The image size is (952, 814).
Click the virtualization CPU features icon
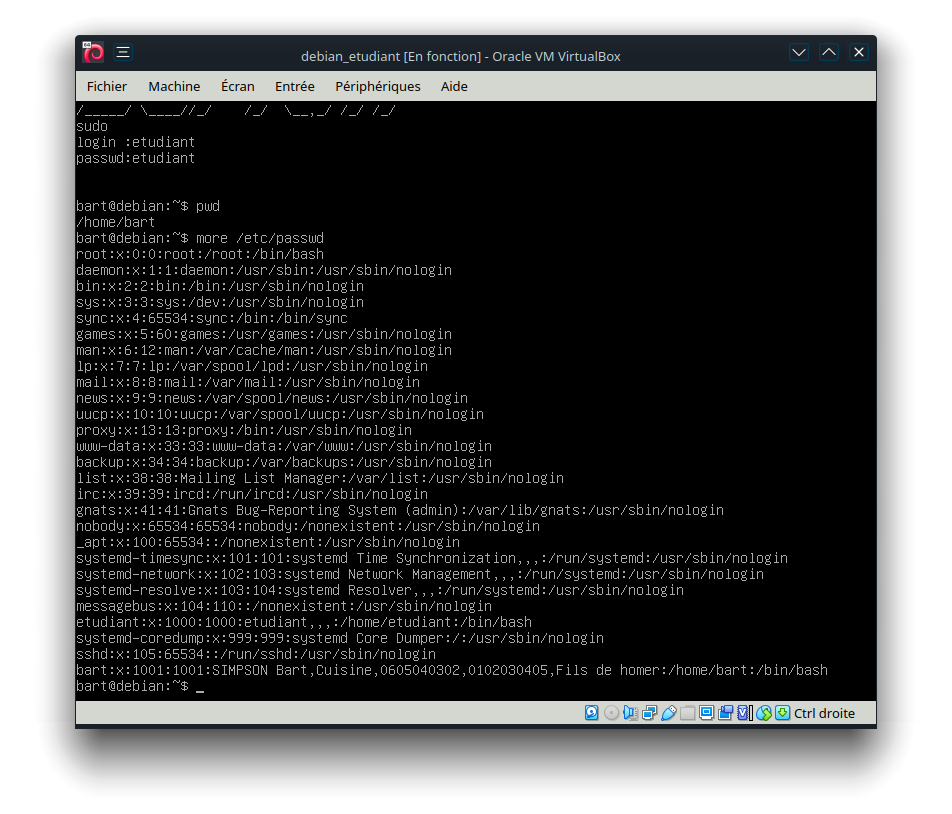tap(743, 713)
